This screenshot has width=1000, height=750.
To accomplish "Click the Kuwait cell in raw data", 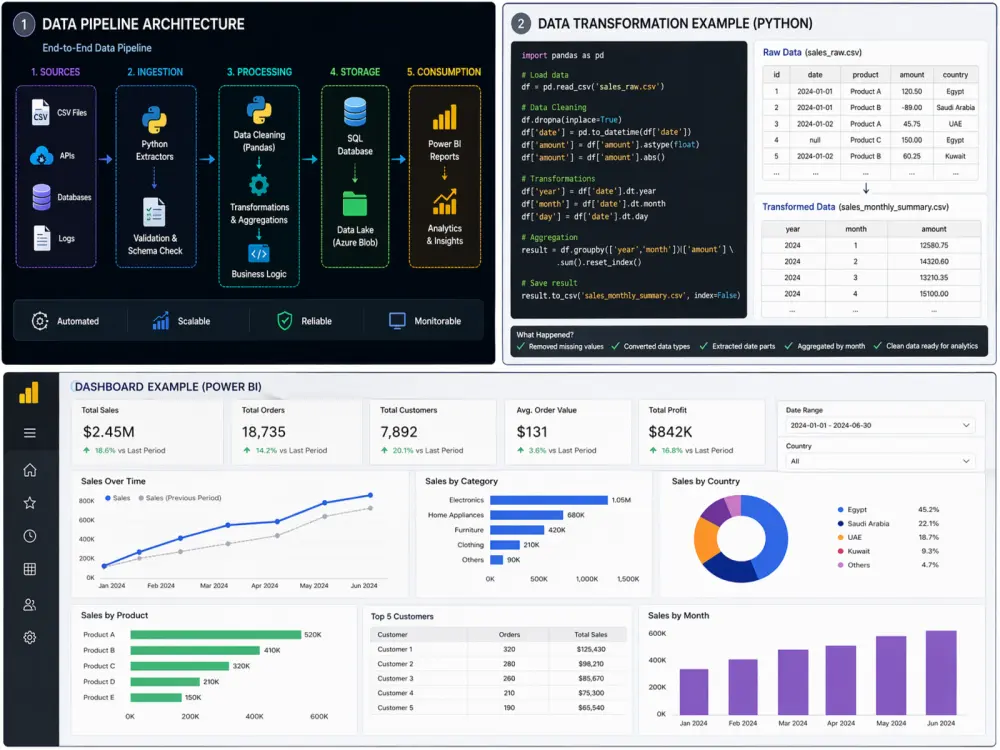I will (x=955, y=156).
